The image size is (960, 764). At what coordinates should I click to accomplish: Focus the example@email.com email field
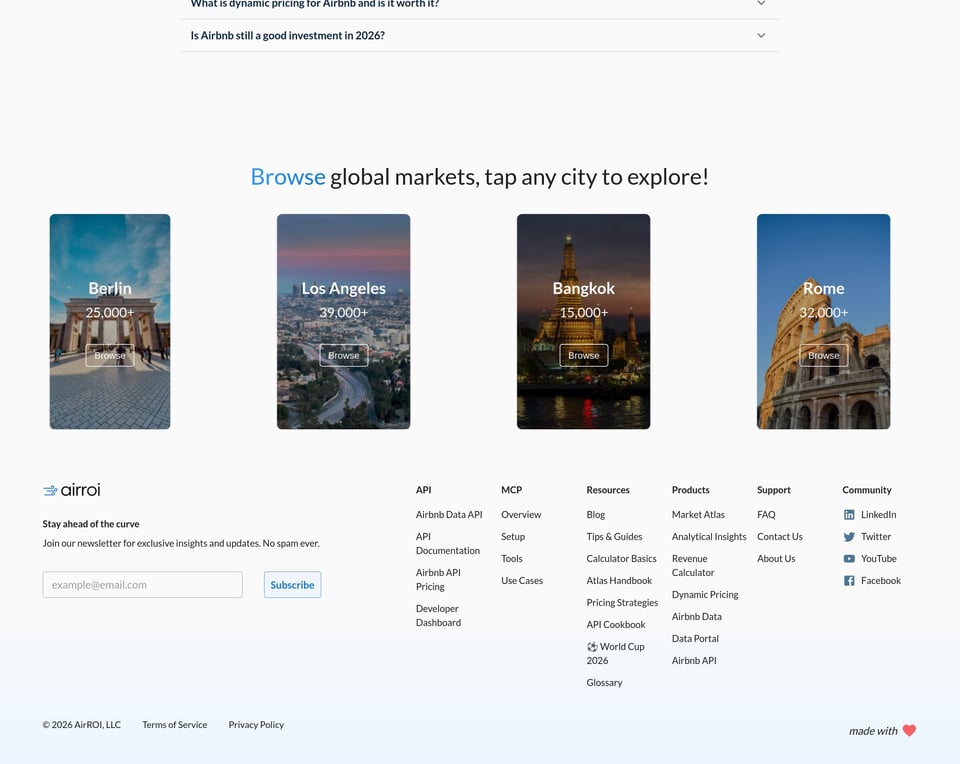143,585
